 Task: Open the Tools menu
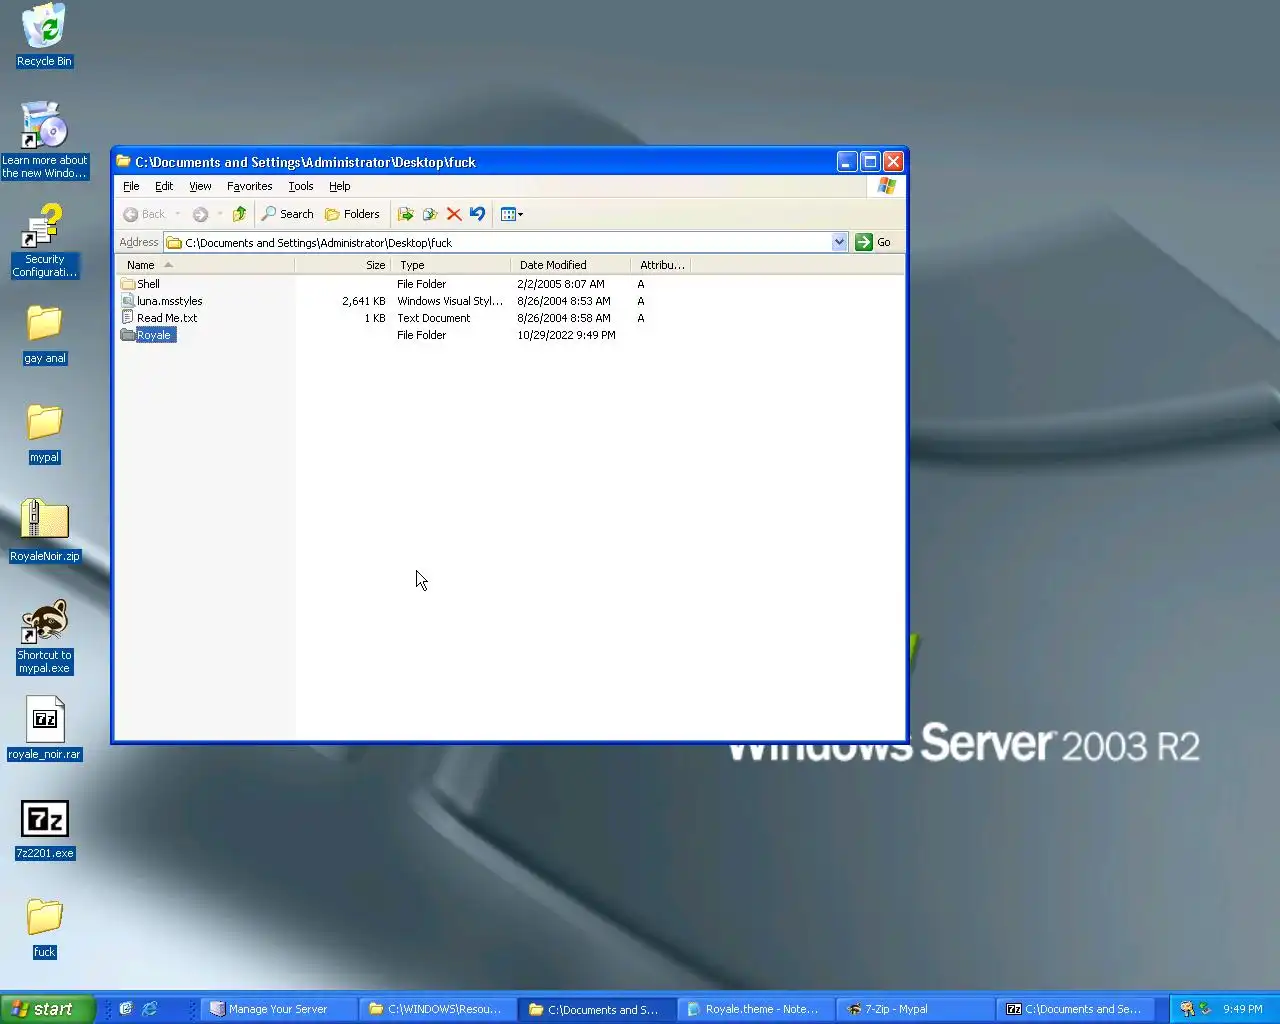pyautogui.click(x=301, y=186)
